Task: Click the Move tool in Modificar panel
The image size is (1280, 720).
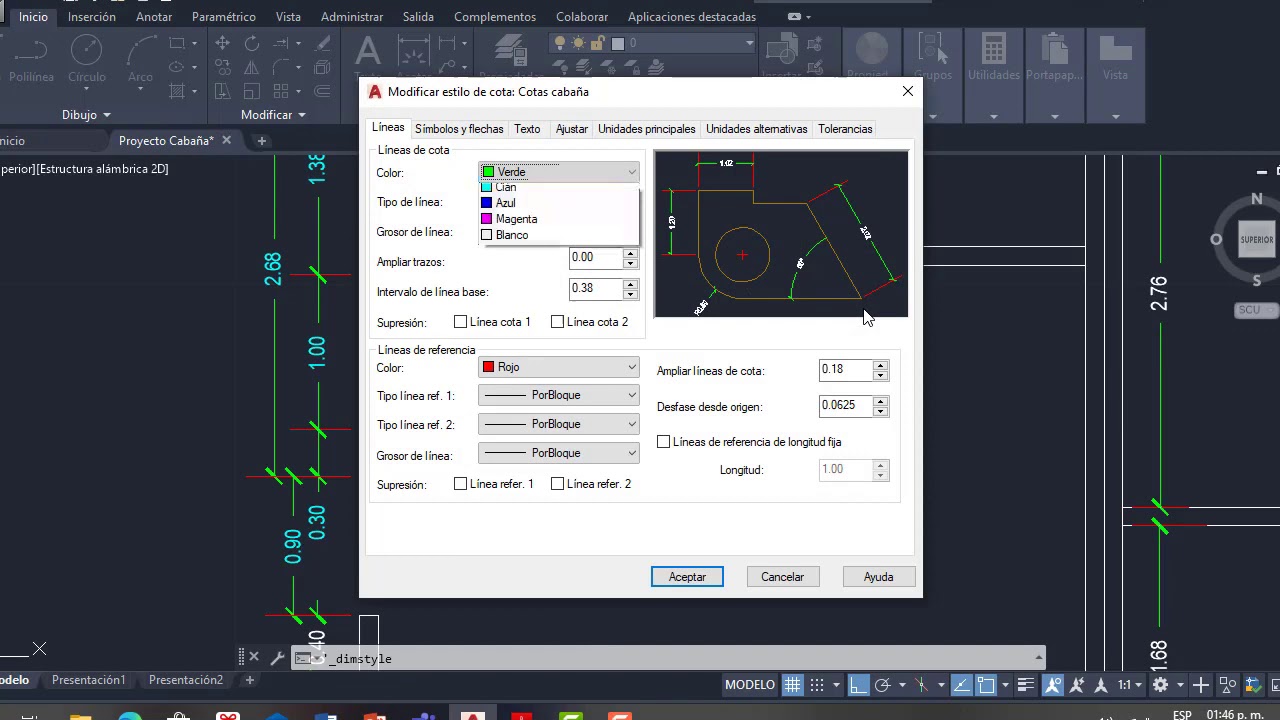Action: (223, 43)
